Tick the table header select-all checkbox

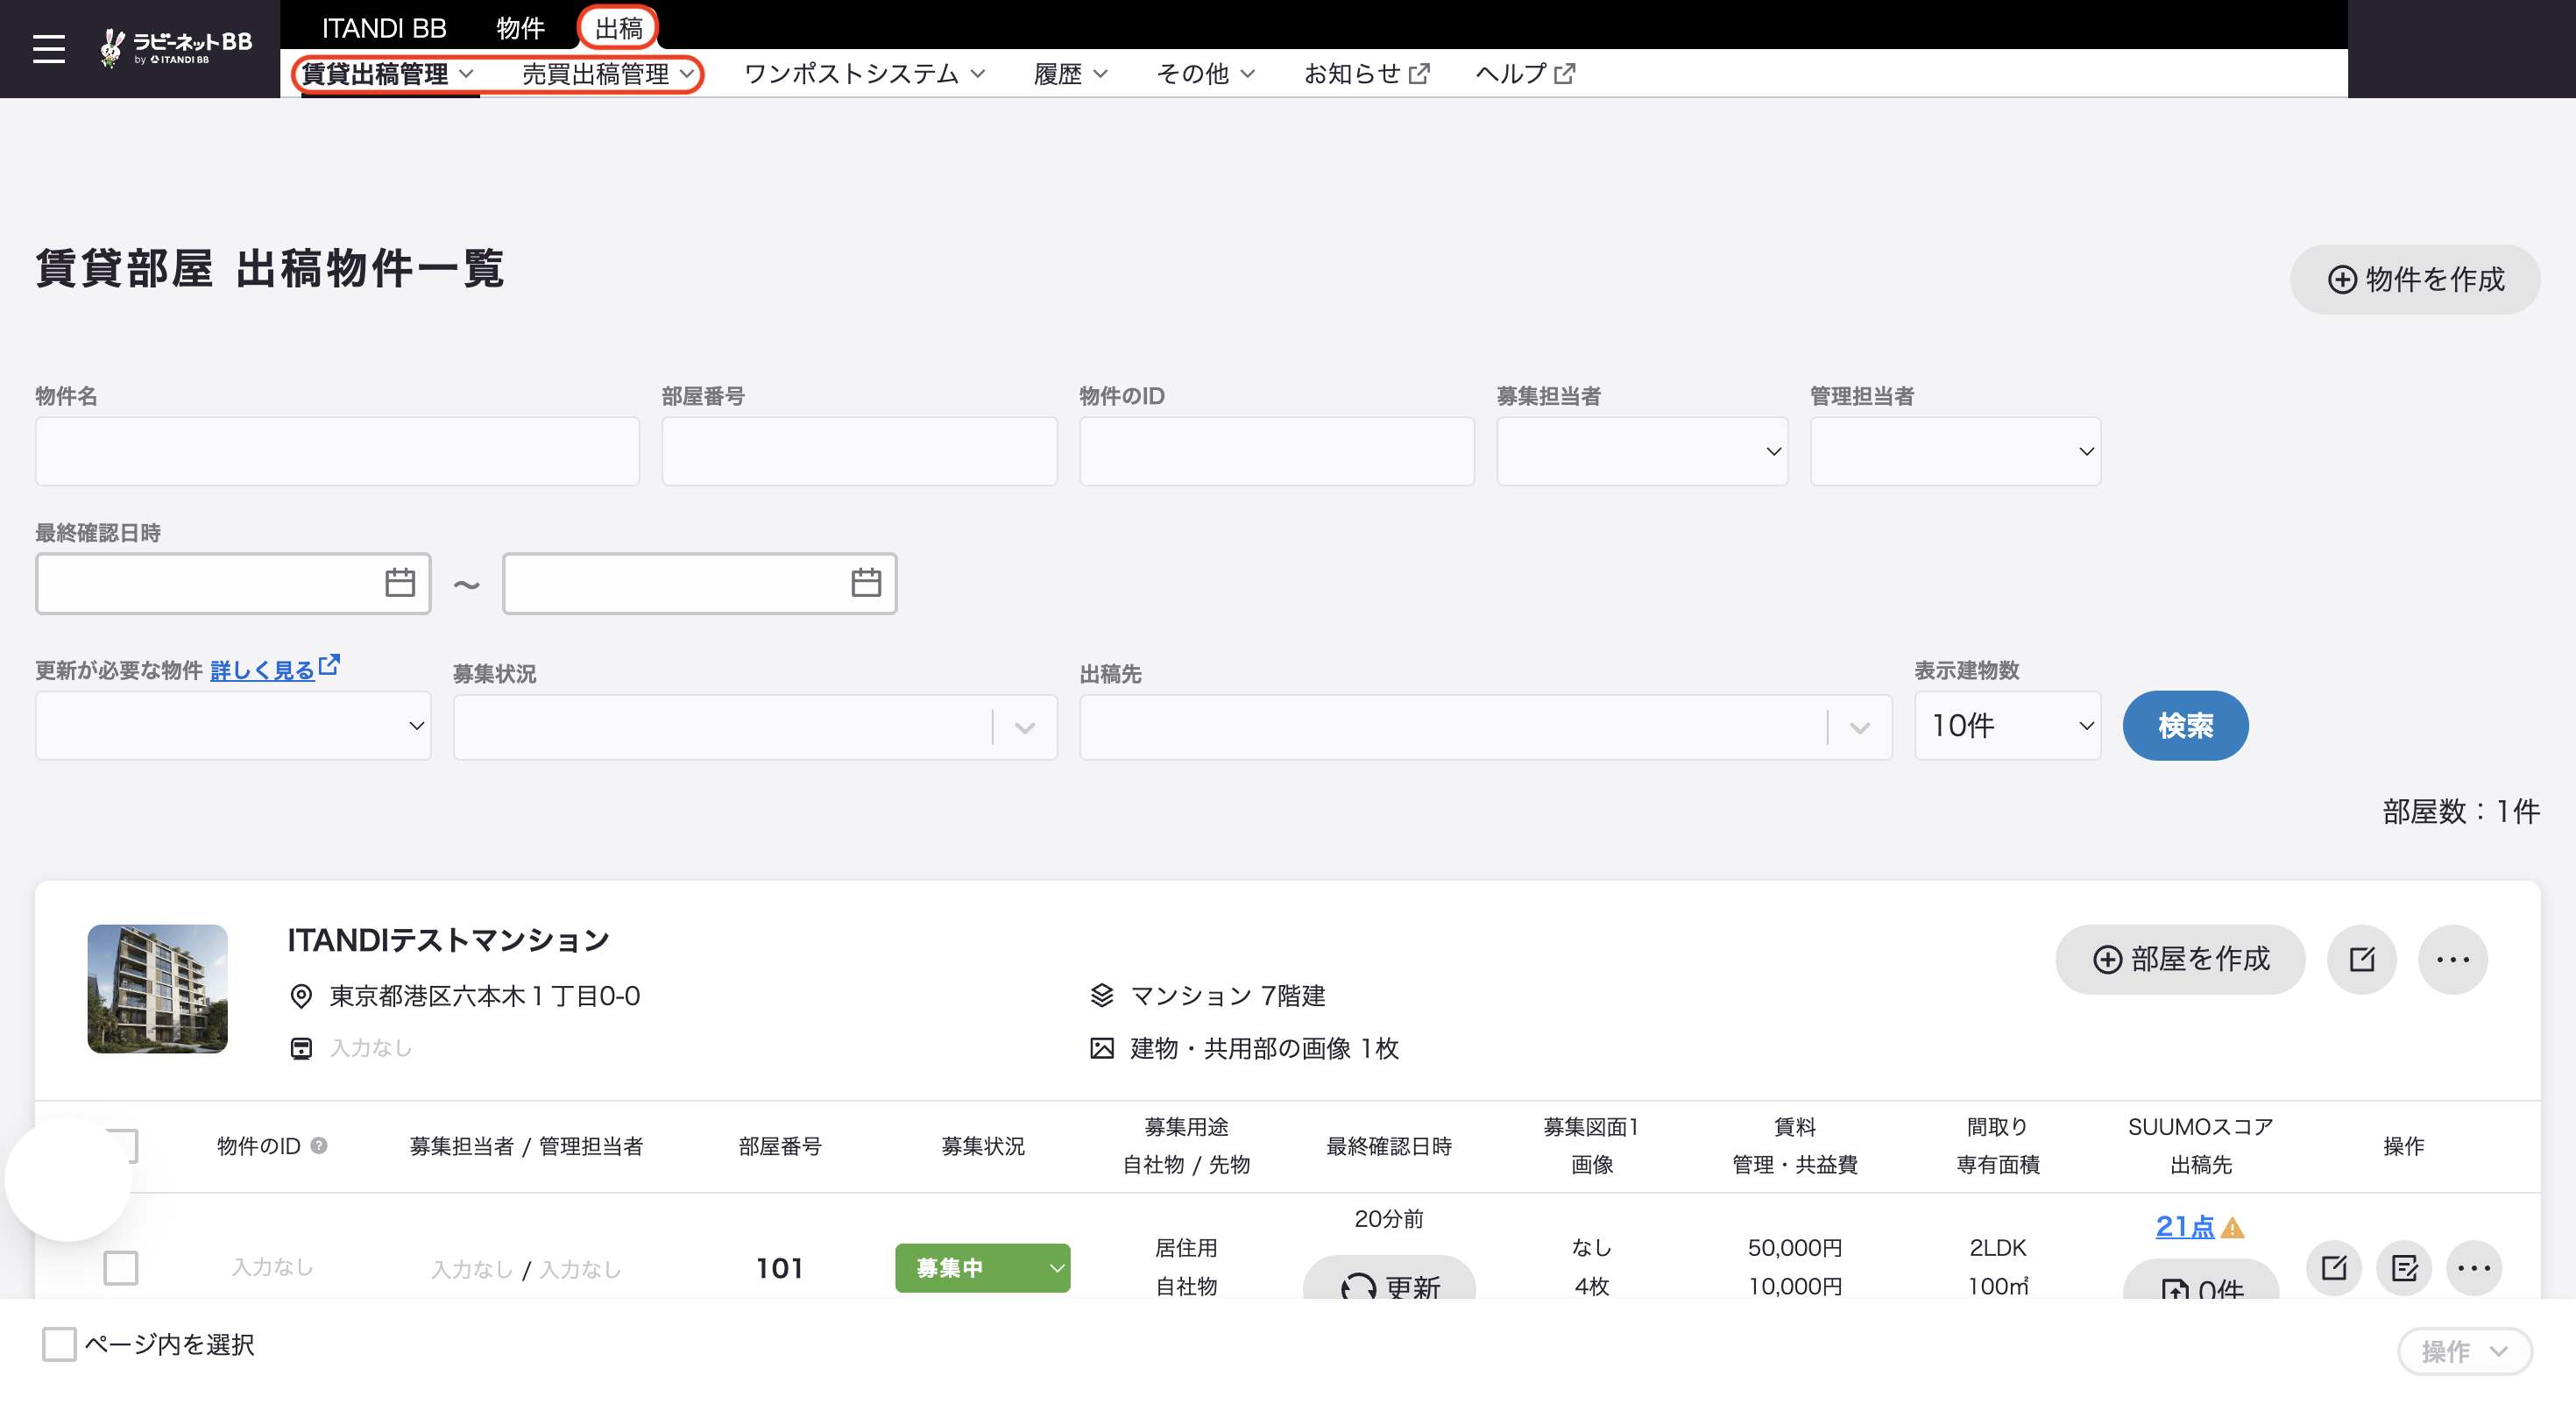(121, 1145)
